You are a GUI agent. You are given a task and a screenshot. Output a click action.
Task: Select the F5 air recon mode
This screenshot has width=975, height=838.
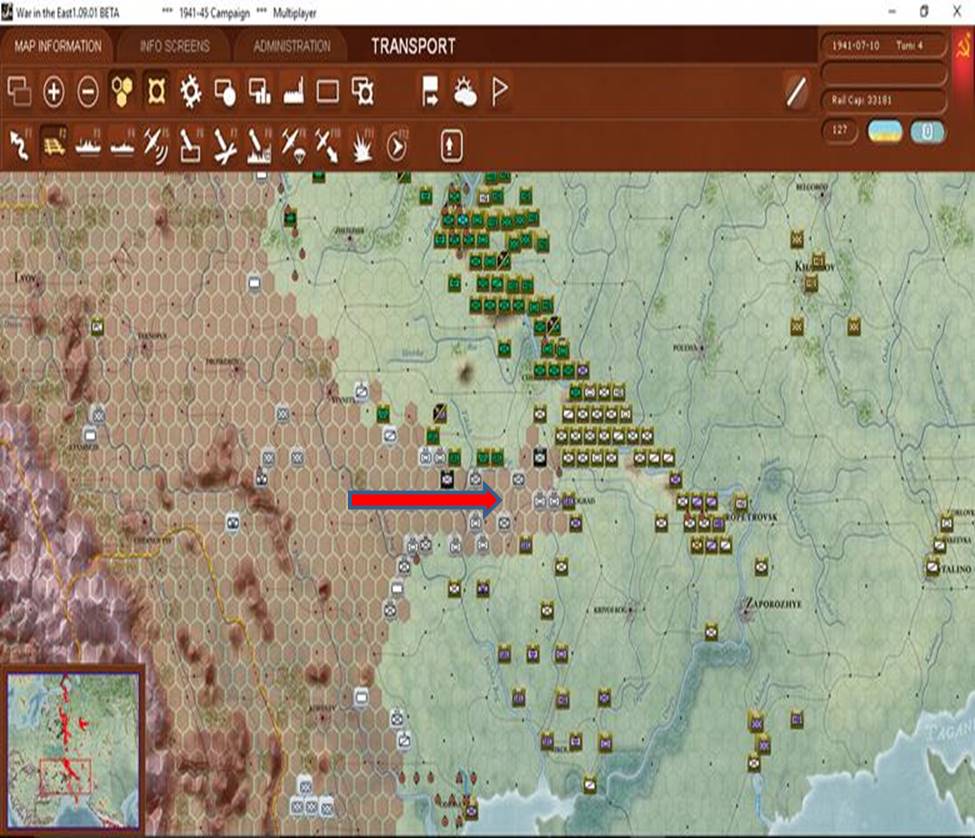(156, 145)
